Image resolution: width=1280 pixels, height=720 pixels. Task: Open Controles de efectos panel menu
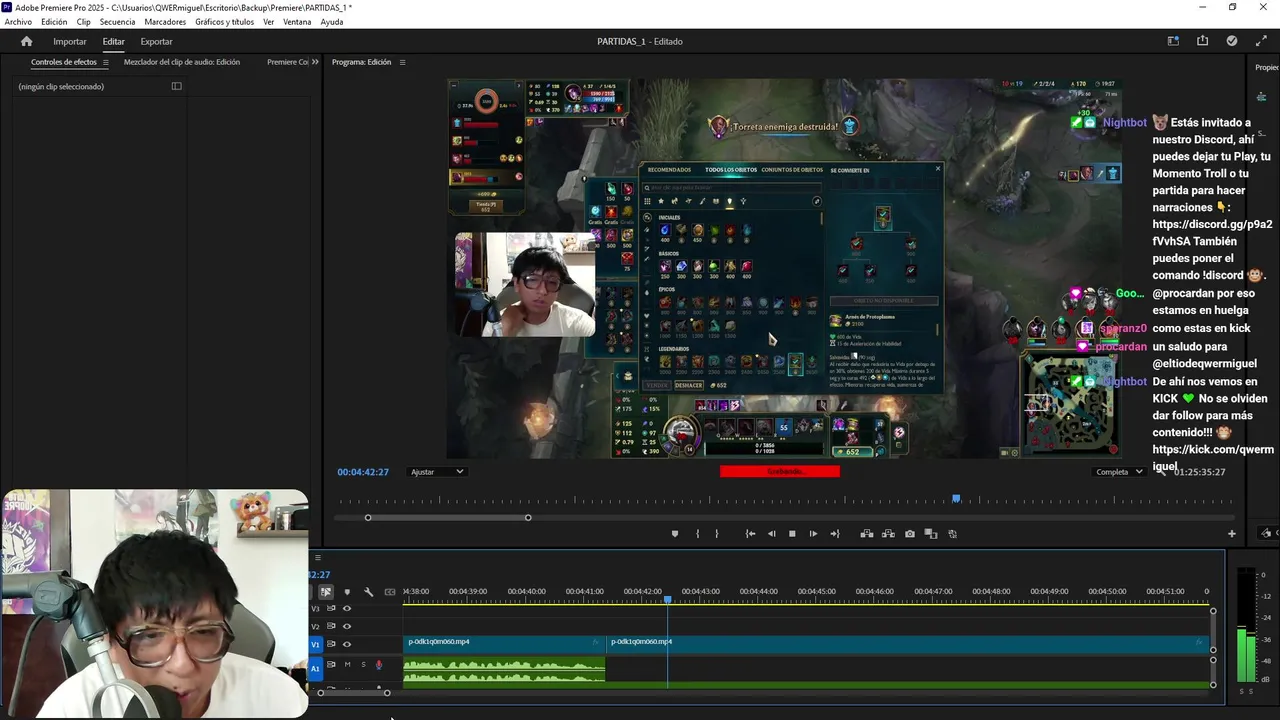pyautogui.click(x=106, y=62)
